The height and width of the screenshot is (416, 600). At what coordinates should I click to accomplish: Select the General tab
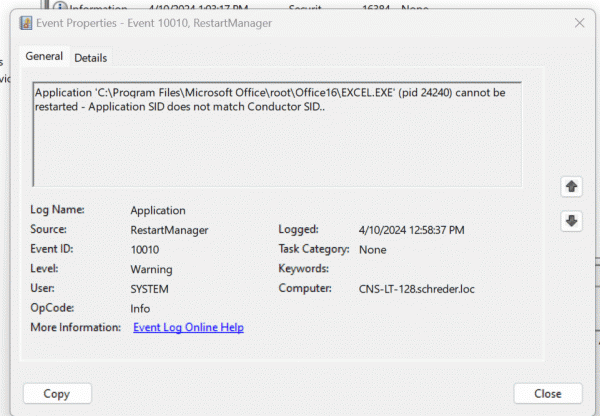click(x=44, y=56)
